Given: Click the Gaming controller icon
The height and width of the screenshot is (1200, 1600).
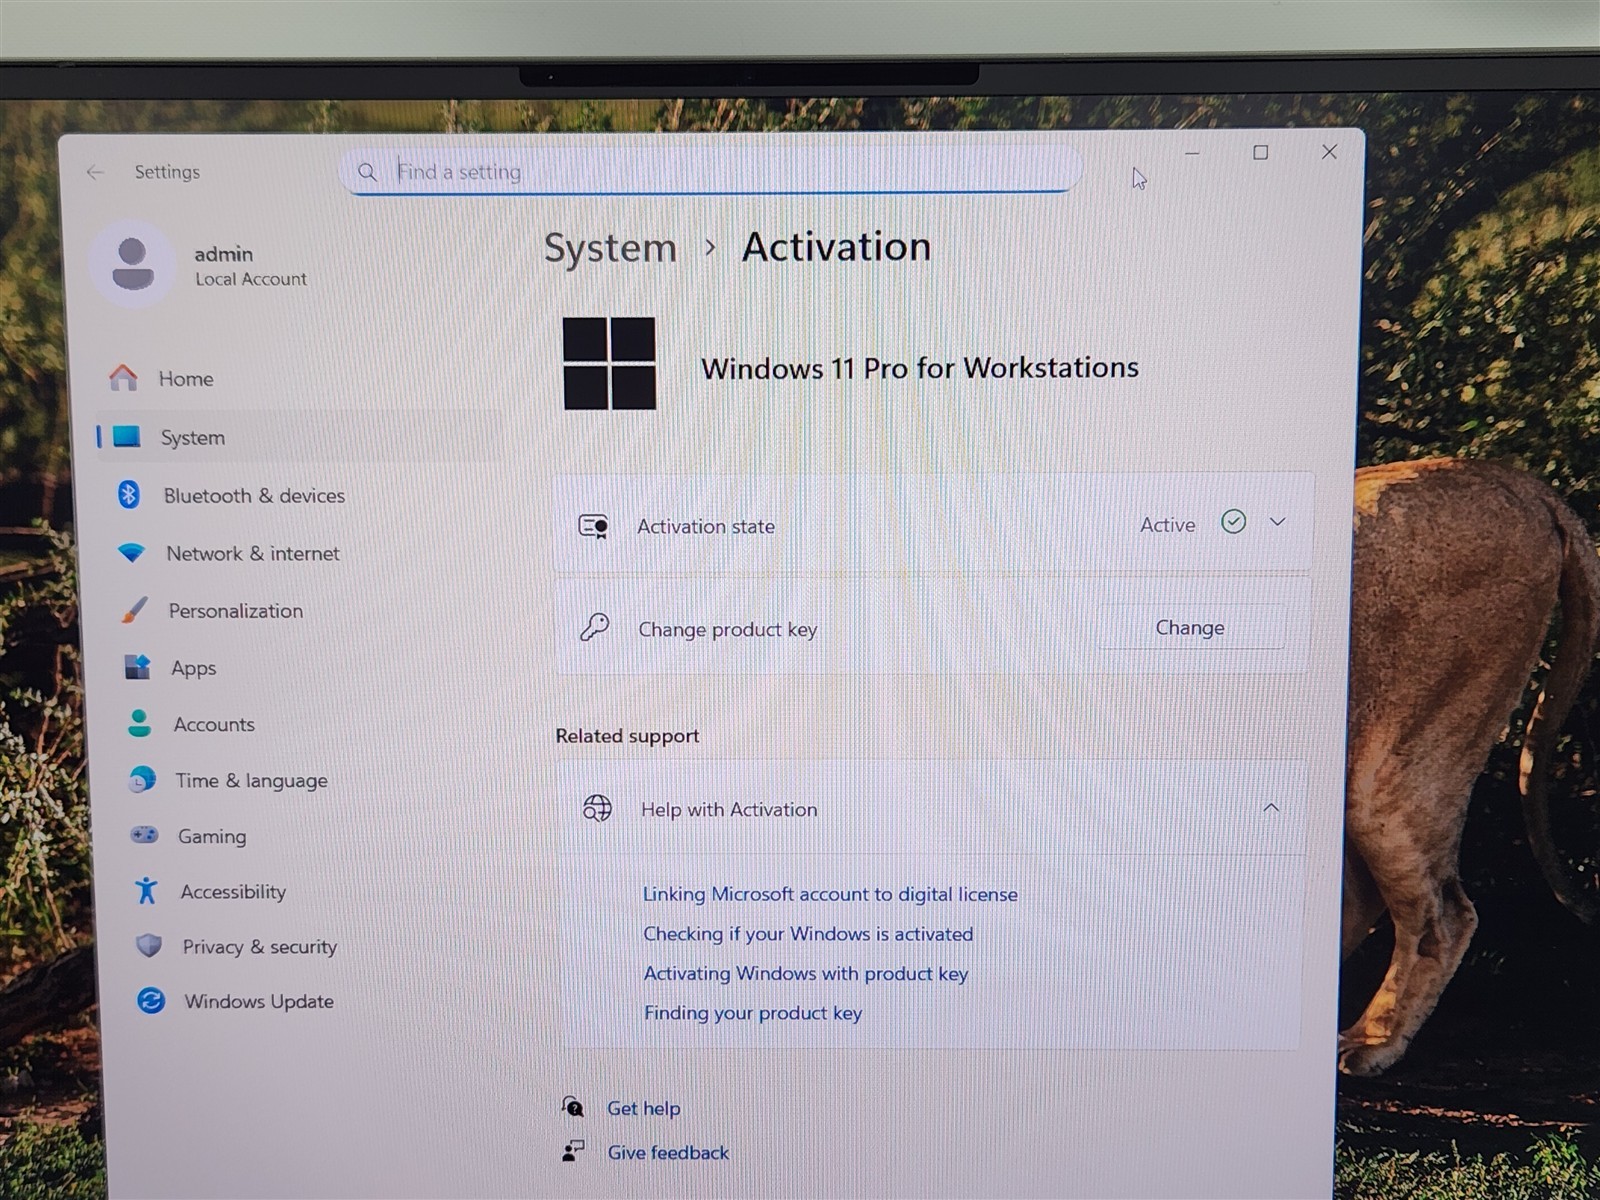Looking at the screenshot, I should click(x=144, y=834).
